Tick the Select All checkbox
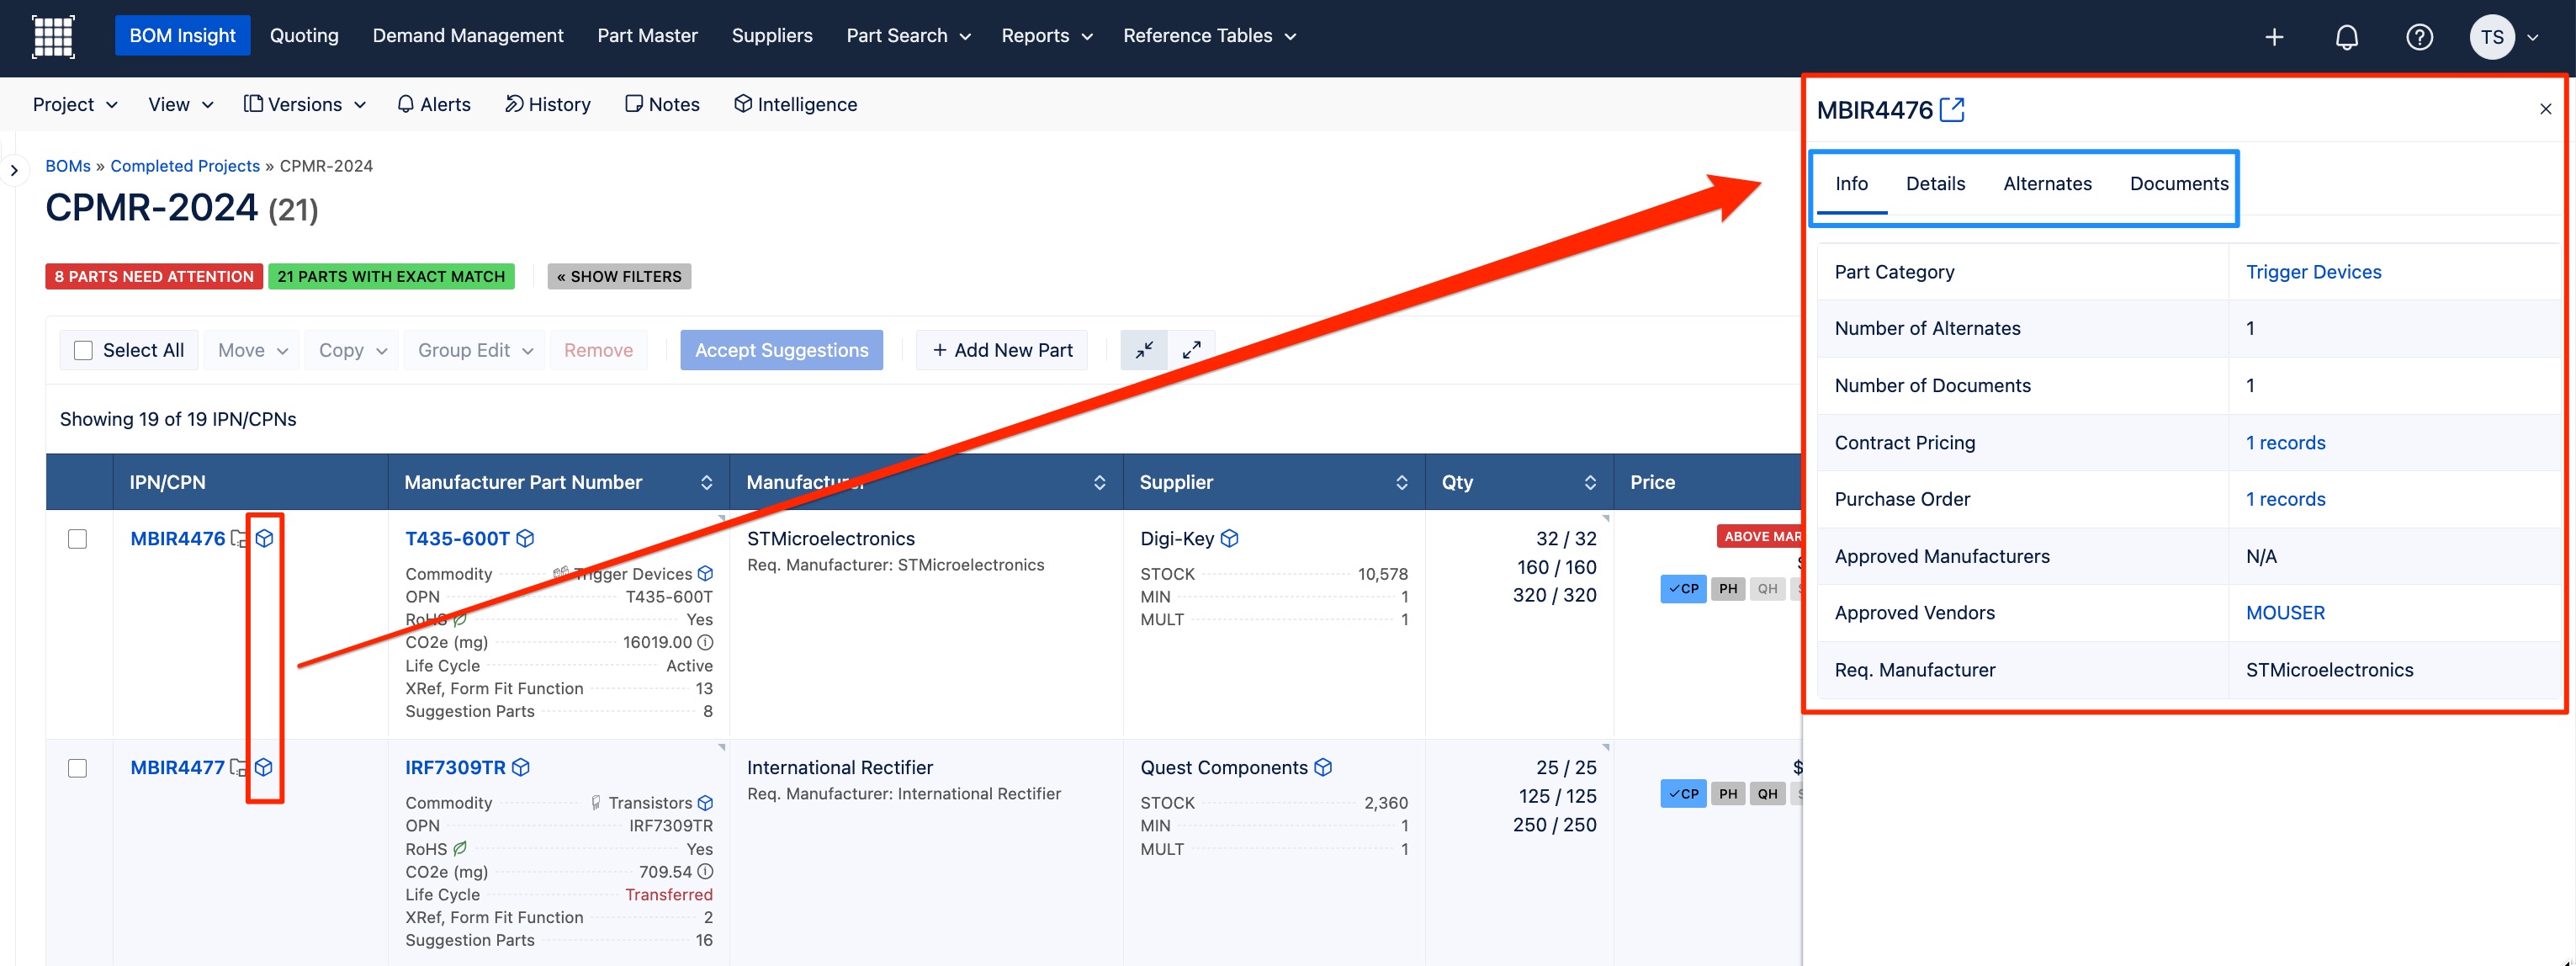The height and width of the screenshot is (966, 2576). pyautogui.click(x=83, y=350)
